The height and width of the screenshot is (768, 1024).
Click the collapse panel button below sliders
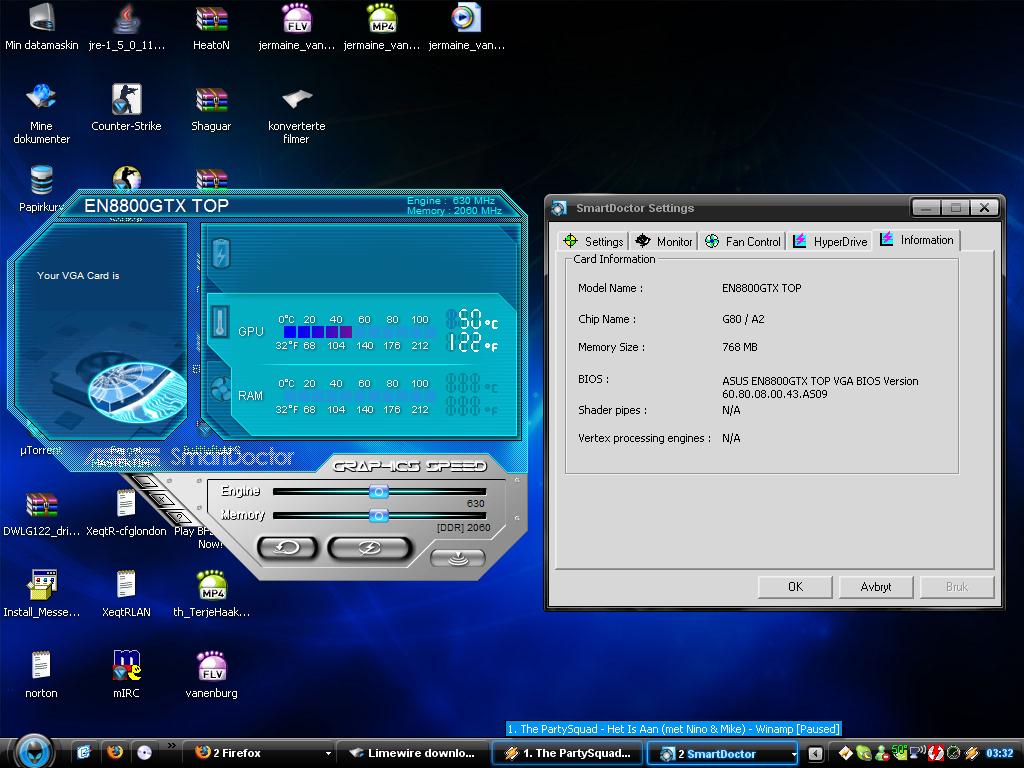click(x=458, y=558)
